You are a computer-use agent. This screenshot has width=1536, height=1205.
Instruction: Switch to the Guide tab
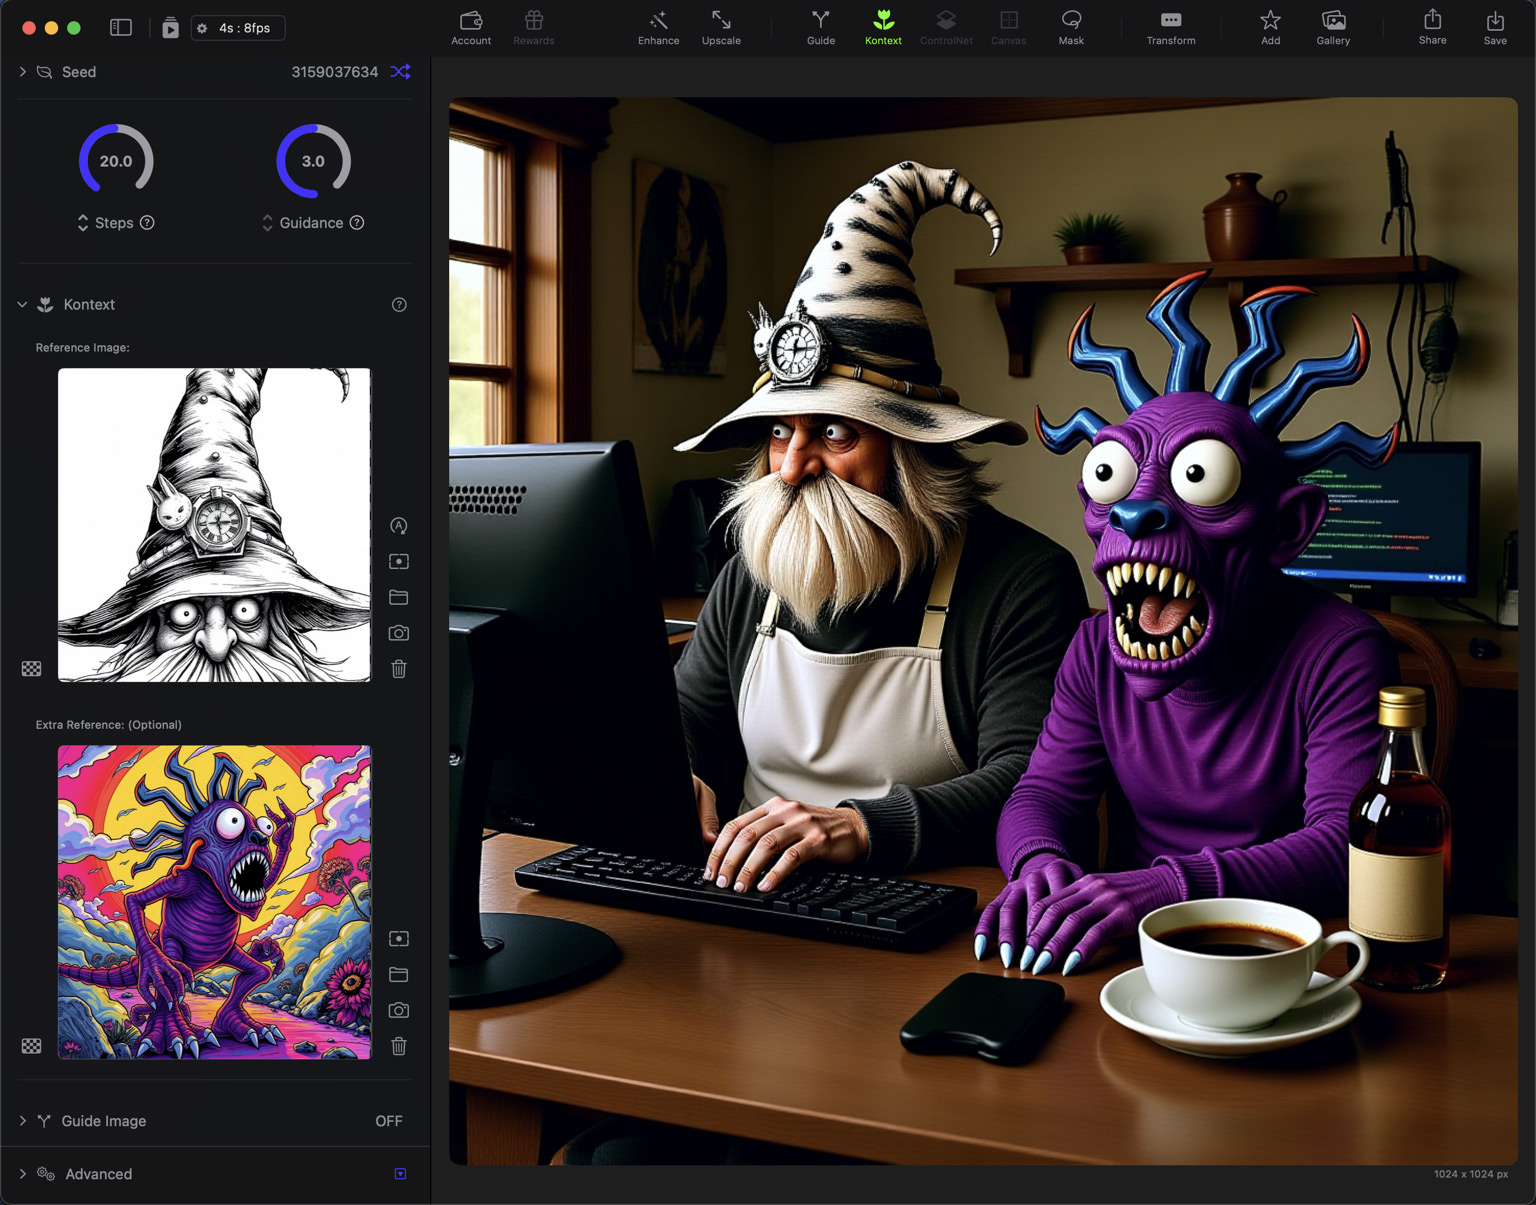pyautogui.click(x=820, y=27)
